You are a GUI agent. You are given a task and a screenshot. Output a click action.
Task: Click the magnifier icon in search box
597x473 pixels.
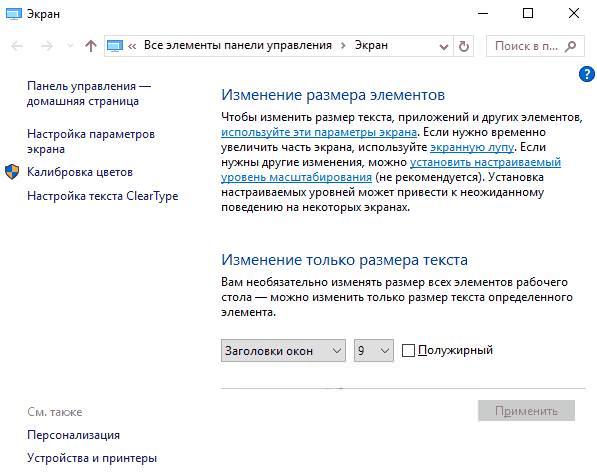pos(570,46)
